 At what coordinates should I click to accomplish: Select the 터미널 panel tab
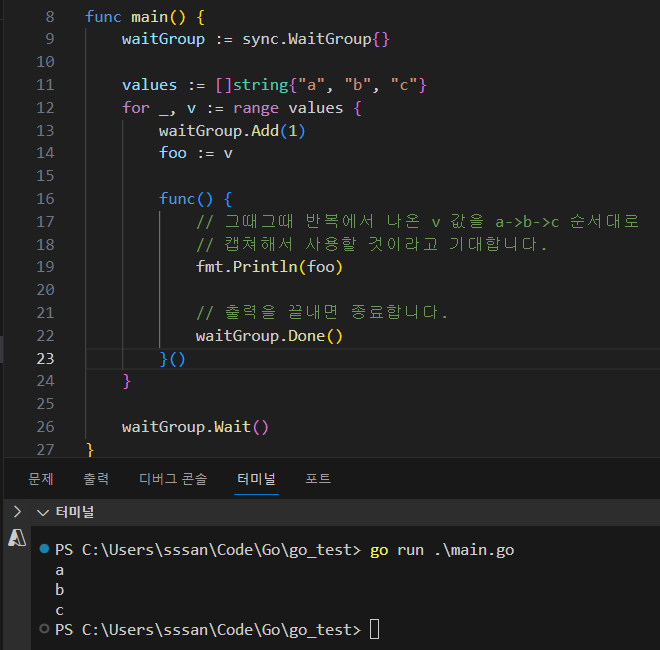(x=256, y=479)
